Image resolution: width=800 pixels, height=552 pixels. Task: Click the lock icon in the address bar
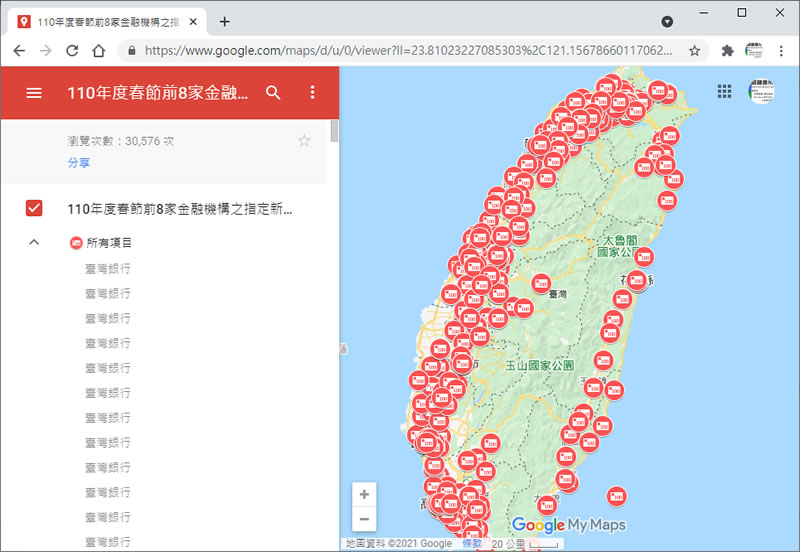132,51
